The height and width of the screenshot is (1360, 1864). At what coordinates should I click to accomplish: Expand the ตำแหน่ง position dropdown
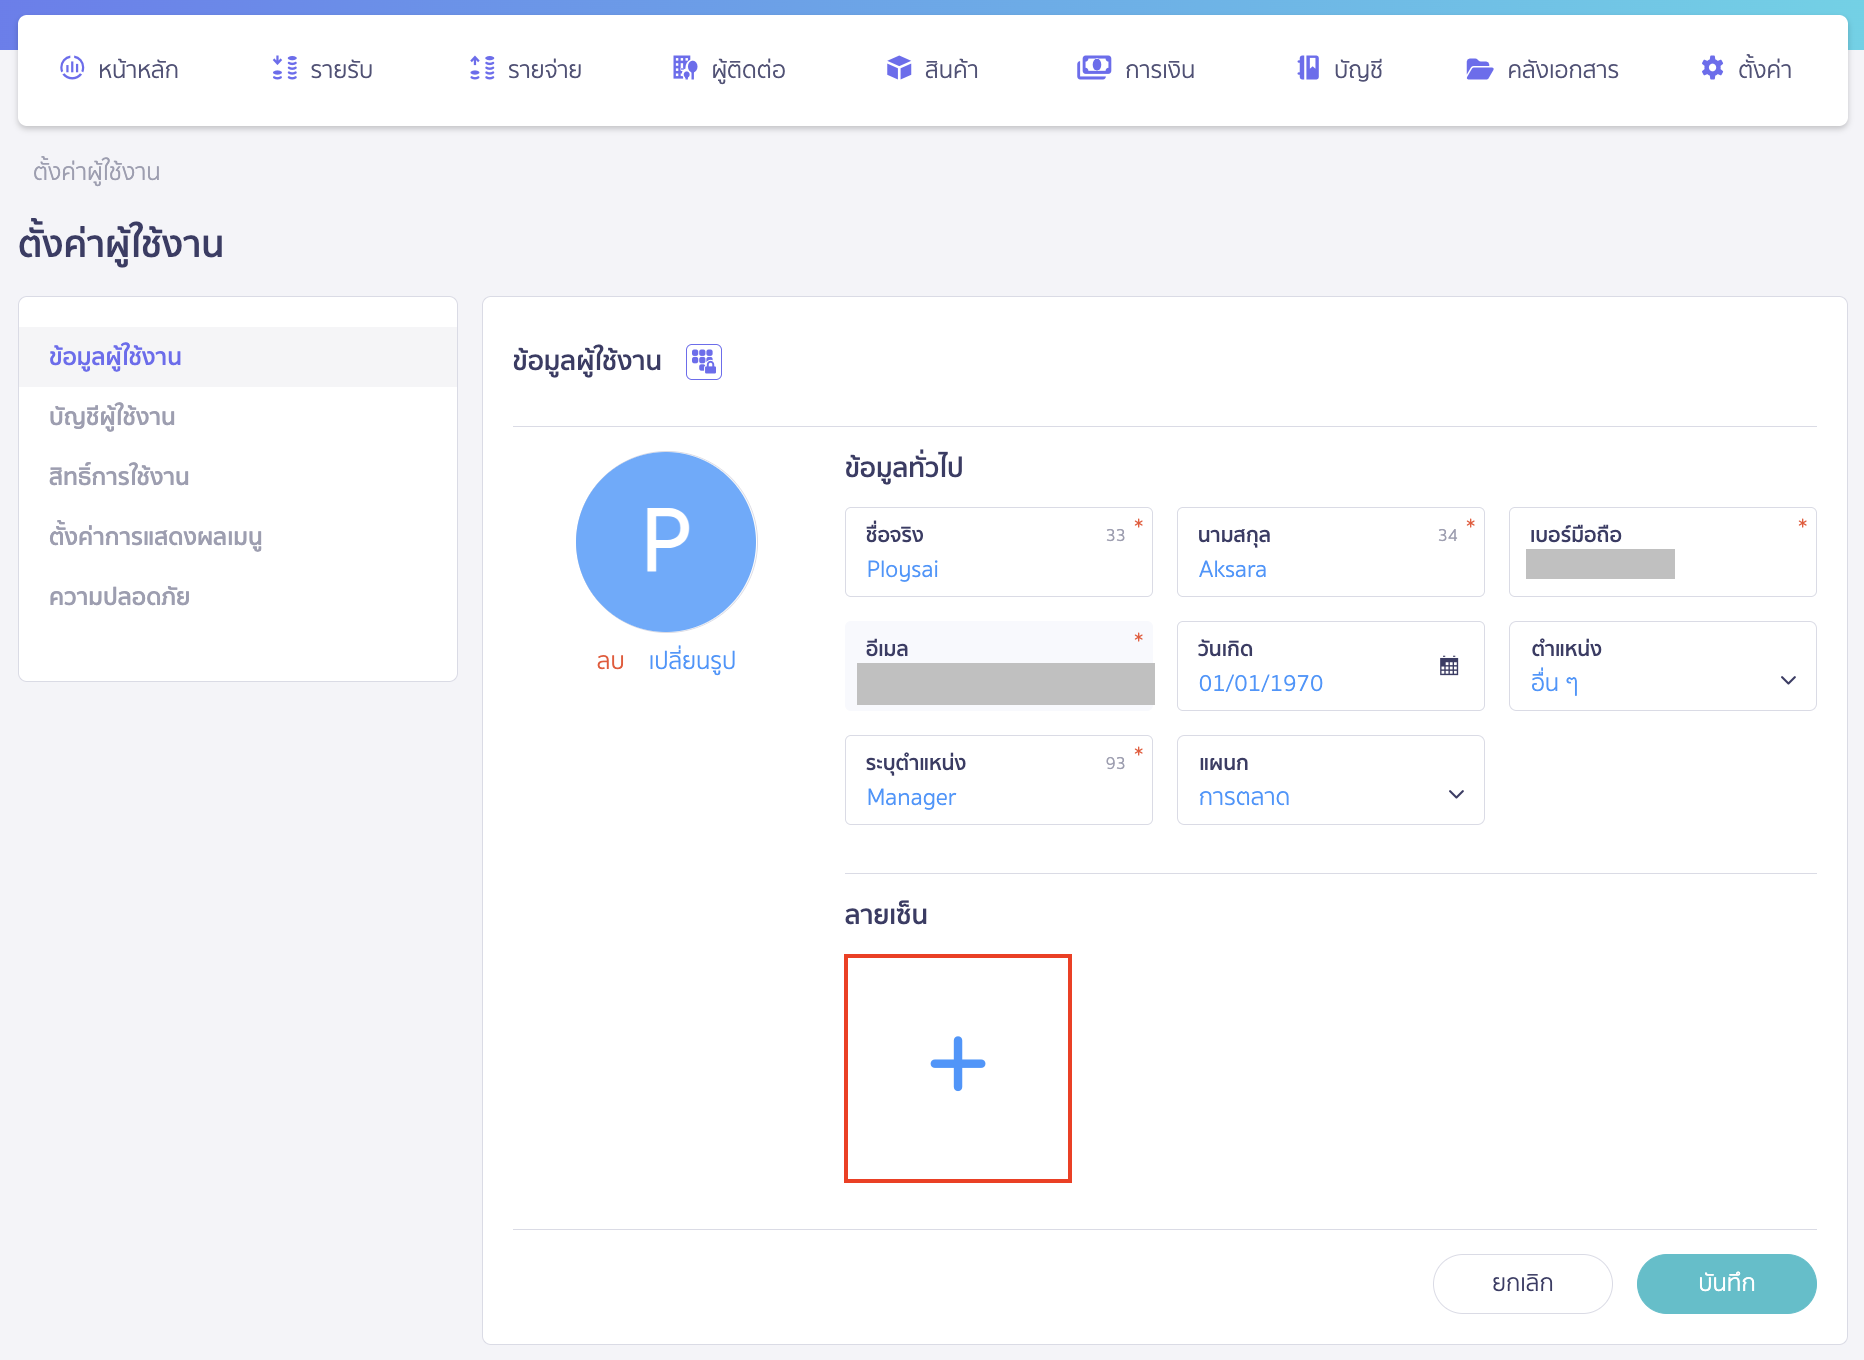pos(1789,681)
